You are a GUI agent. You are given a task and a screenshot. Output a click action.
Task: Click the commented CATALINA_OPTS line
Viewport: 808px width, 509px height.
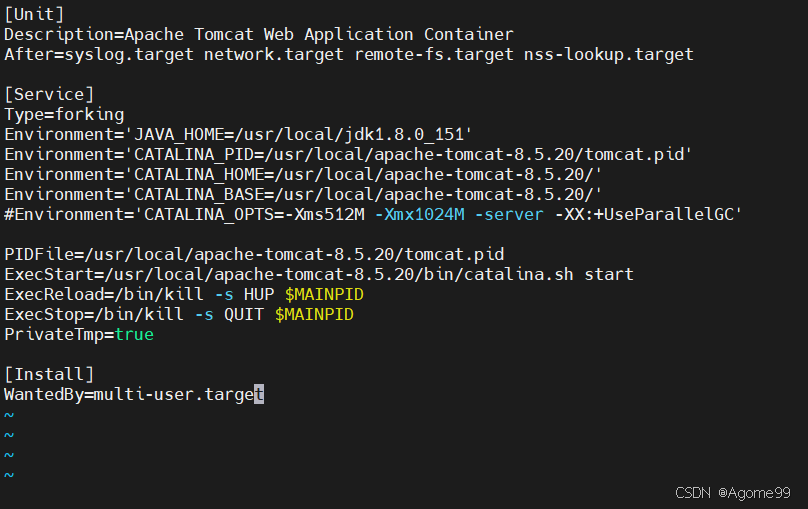[373, 214]
